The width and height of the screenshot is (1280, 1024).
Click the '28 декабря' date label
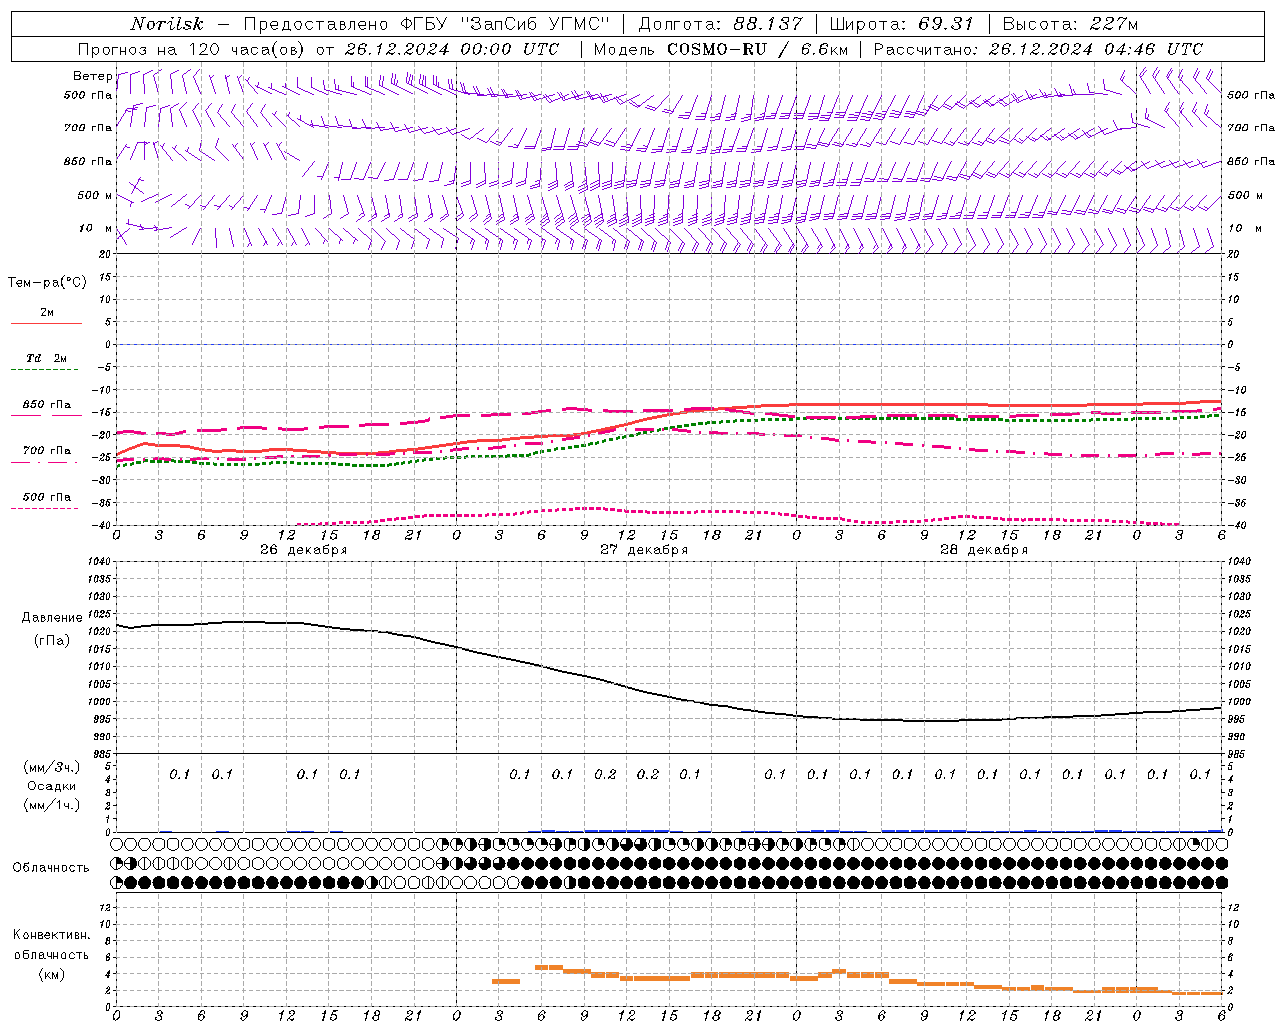983,550
